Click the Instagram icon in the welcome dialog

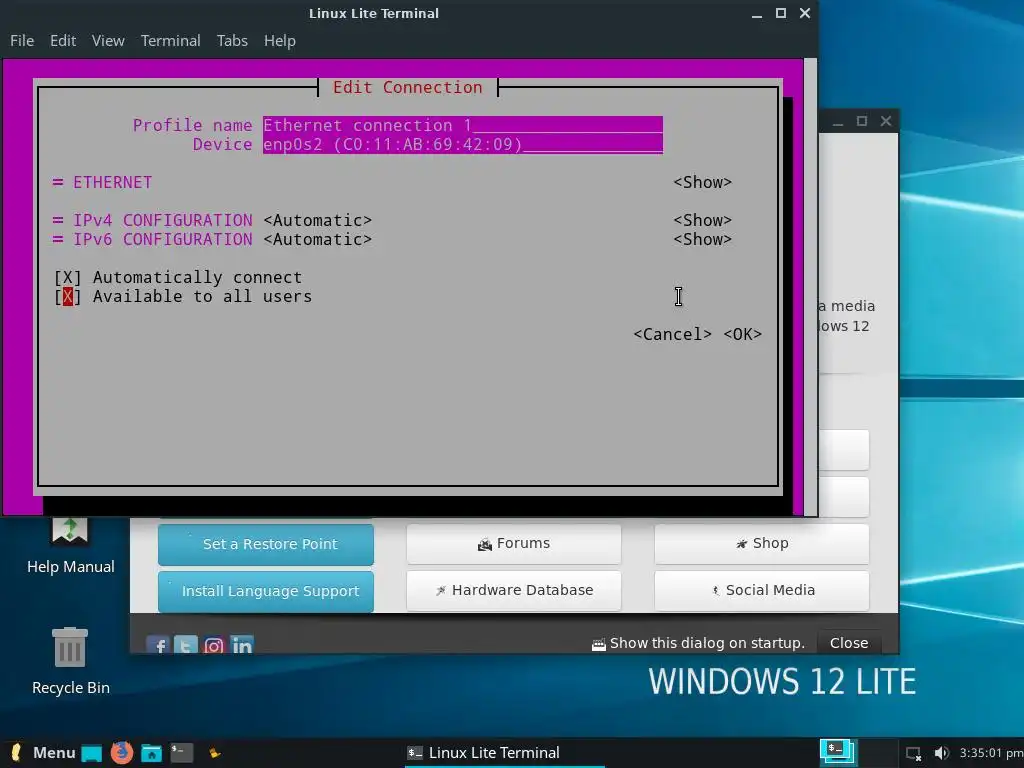point(214,645)
